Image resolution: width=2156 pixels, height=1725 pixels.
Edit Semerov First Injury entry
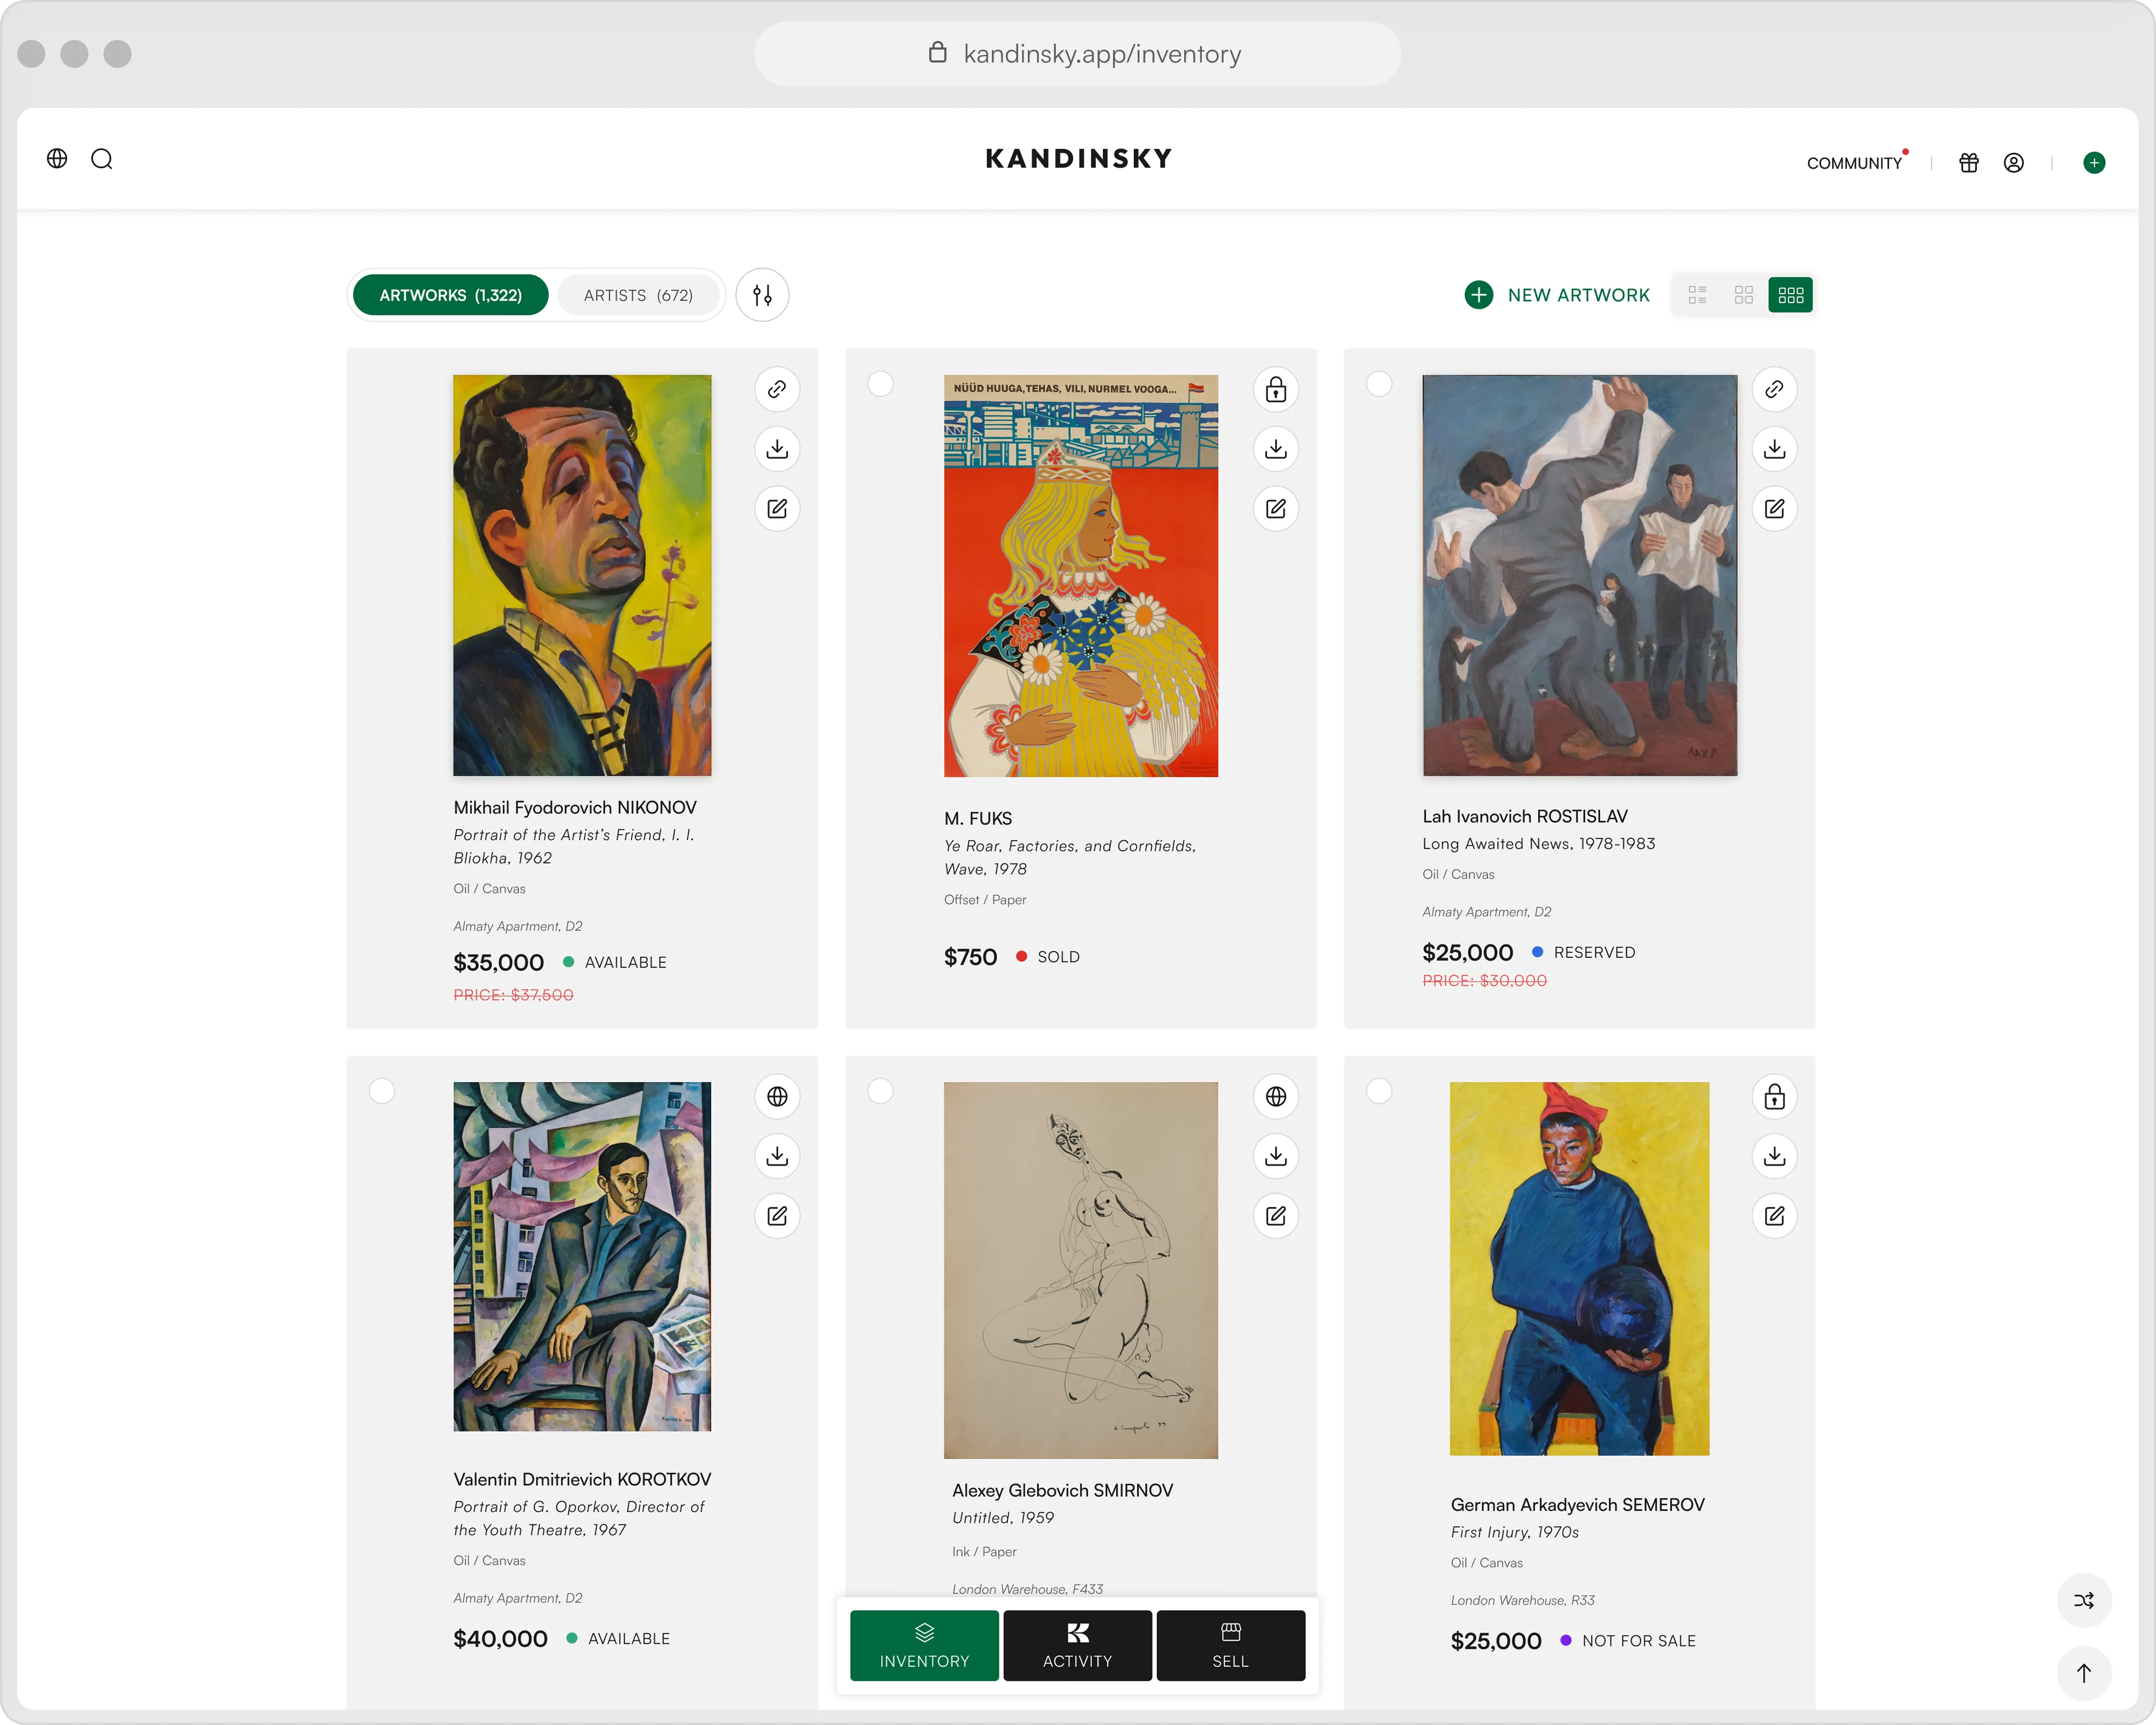[x=1774, y=1216]
